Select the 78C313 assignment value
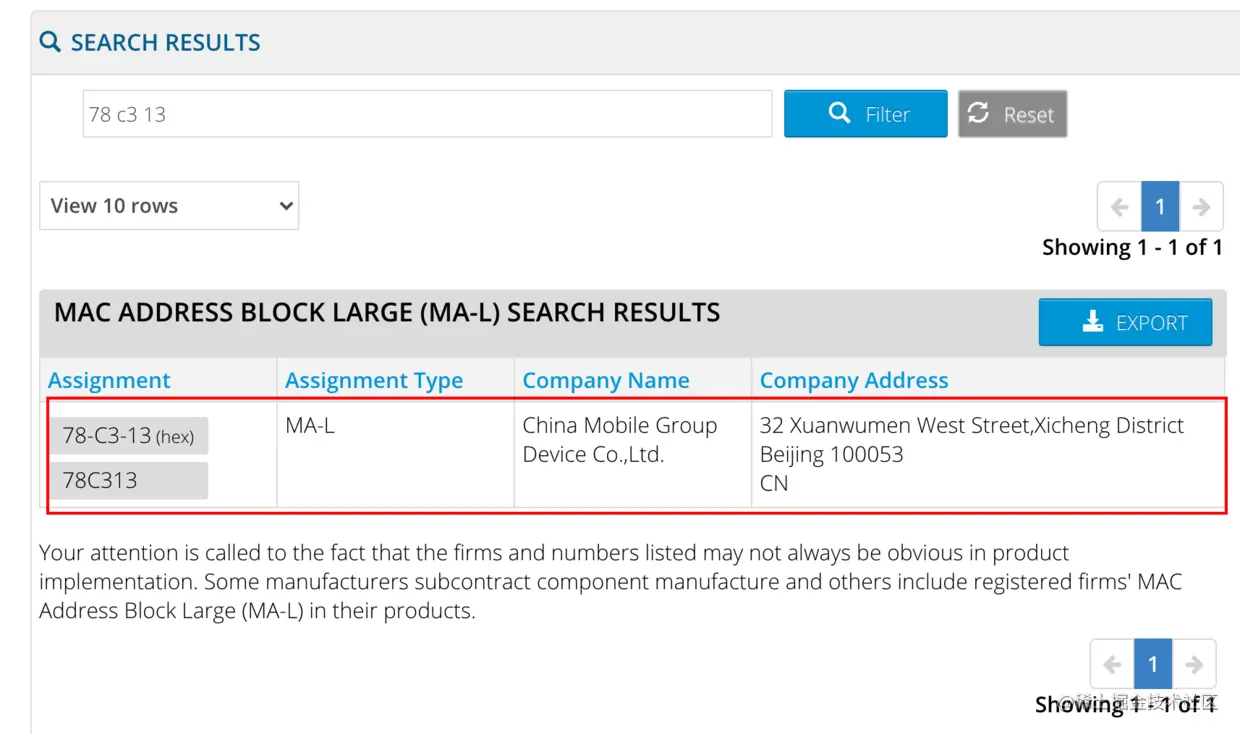Image resolution: width=1240 pixels, height=734 pixels. (x=128, y=480)
